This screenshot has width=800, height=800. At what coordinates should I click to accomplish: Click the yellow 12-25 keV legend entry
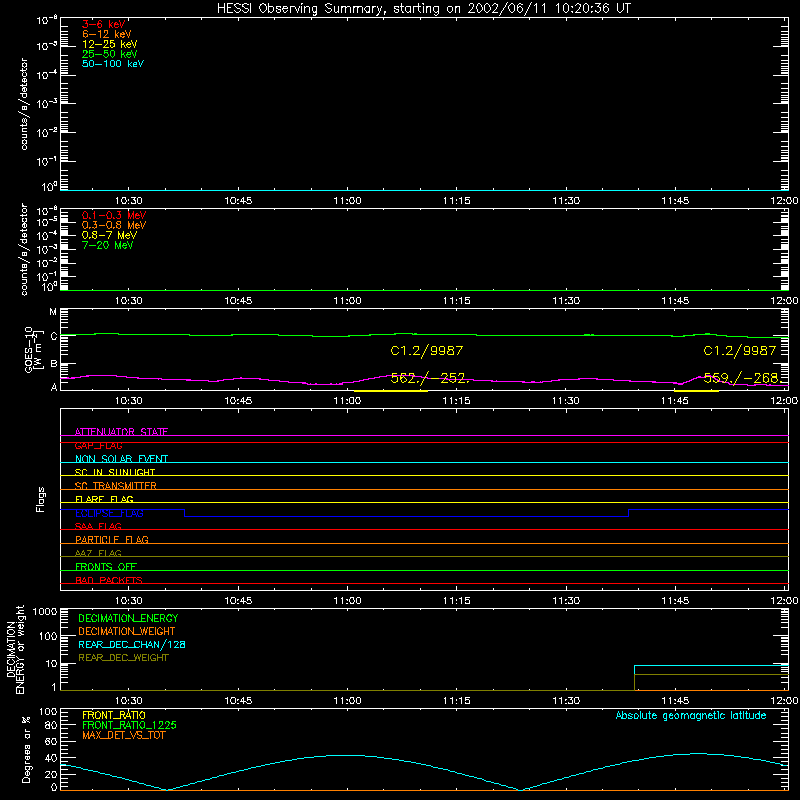tap(109, 44)
